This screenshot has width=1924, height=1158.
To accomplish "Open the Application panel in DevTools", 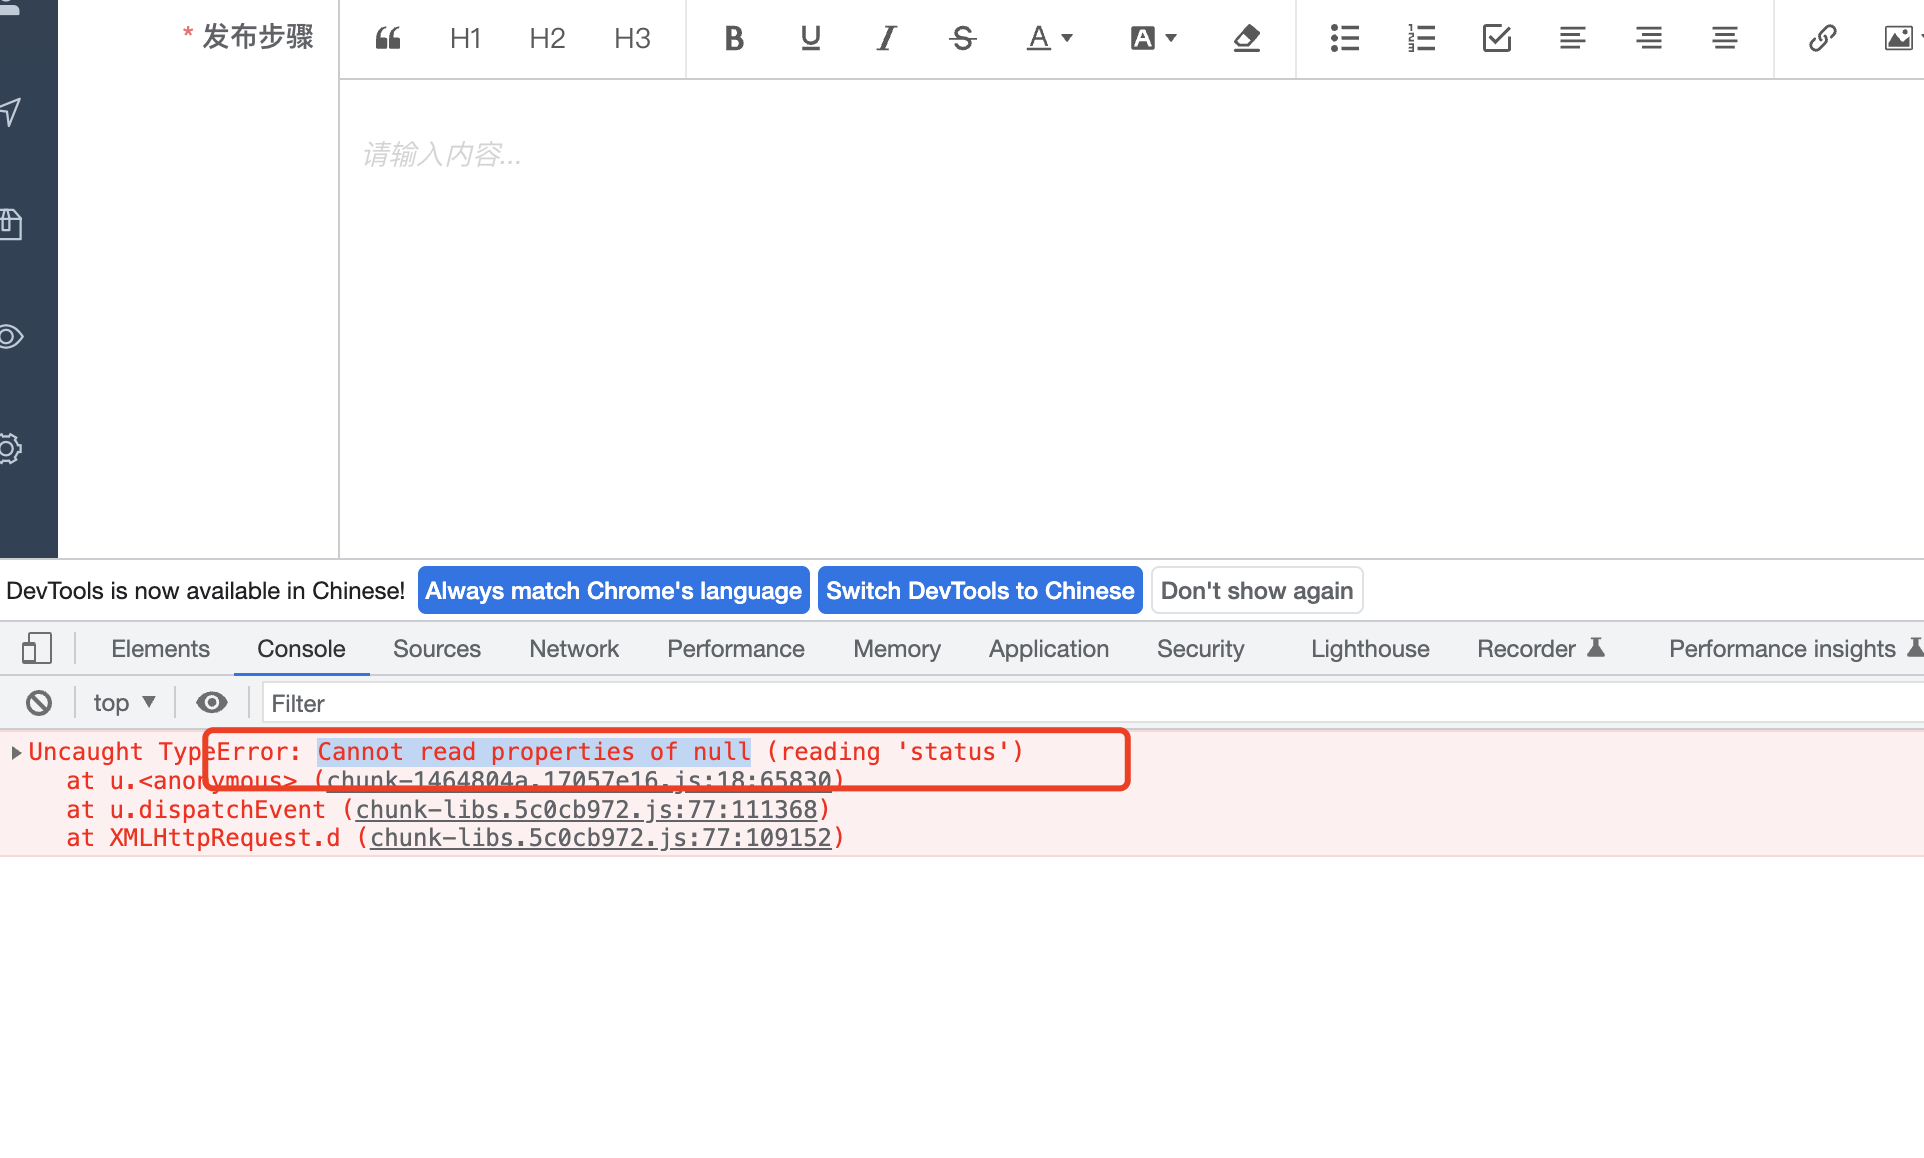I will (x=1048, y=648).
